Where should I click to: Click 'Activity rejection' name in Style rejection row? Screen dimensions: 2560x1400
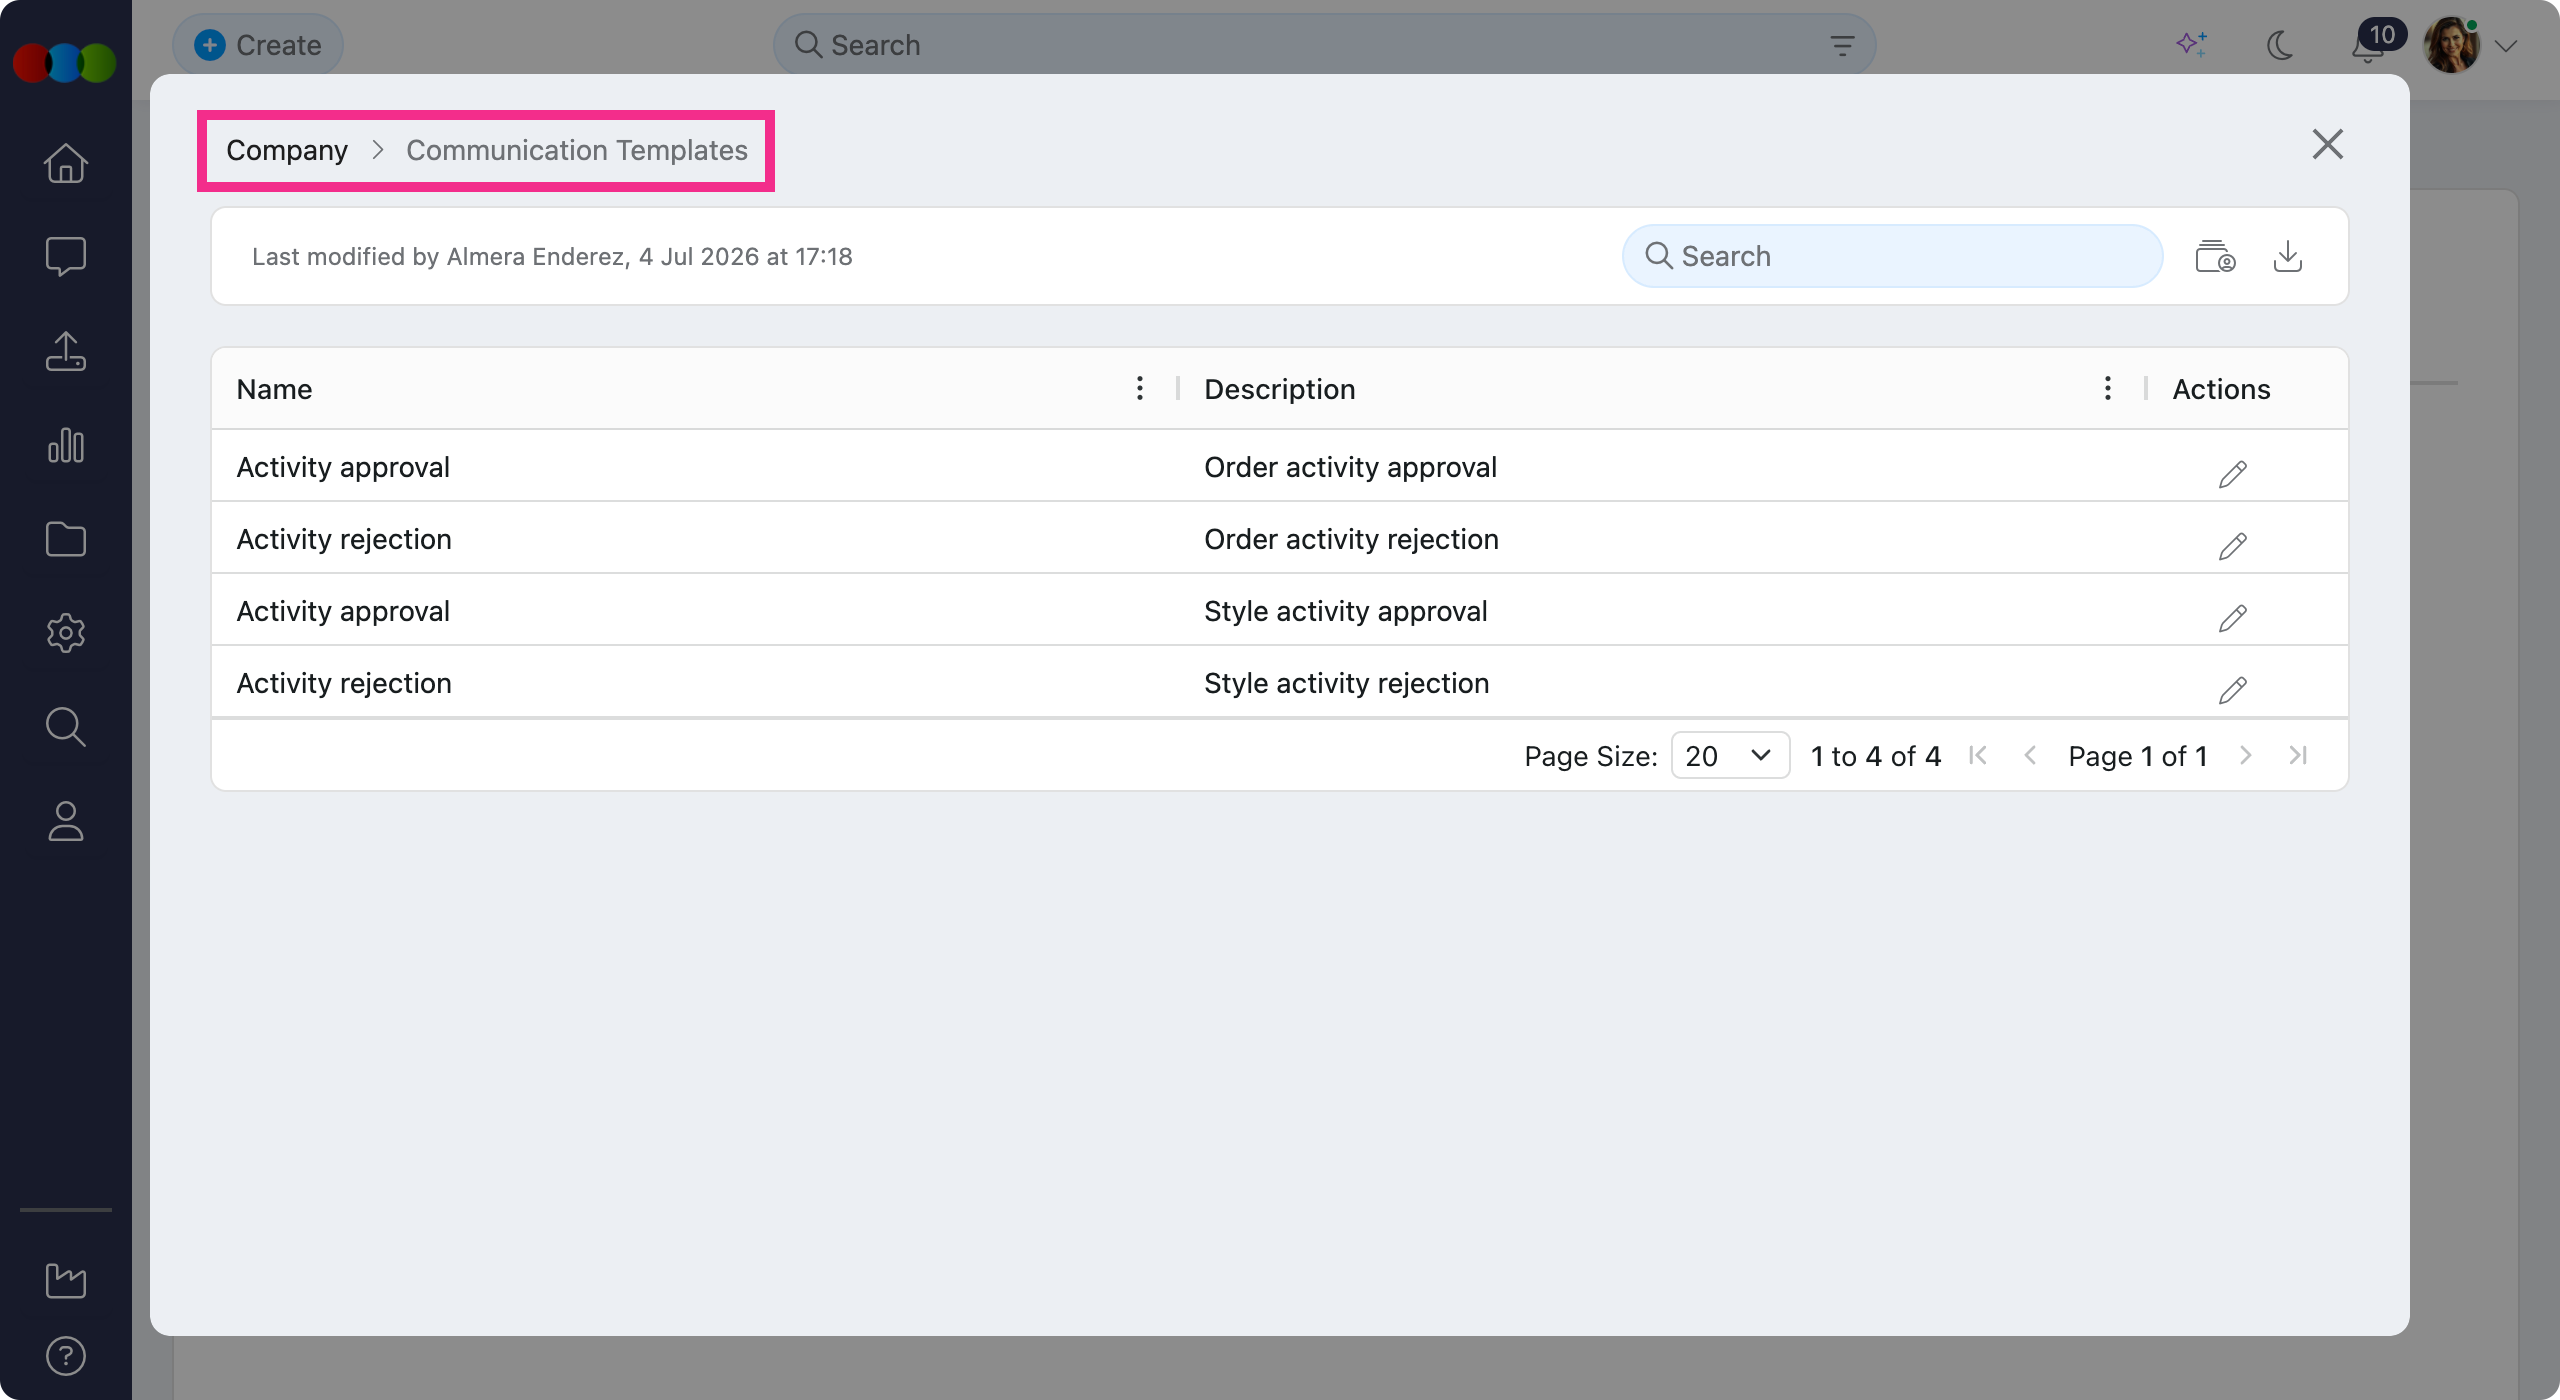click(x=344, y=683)
